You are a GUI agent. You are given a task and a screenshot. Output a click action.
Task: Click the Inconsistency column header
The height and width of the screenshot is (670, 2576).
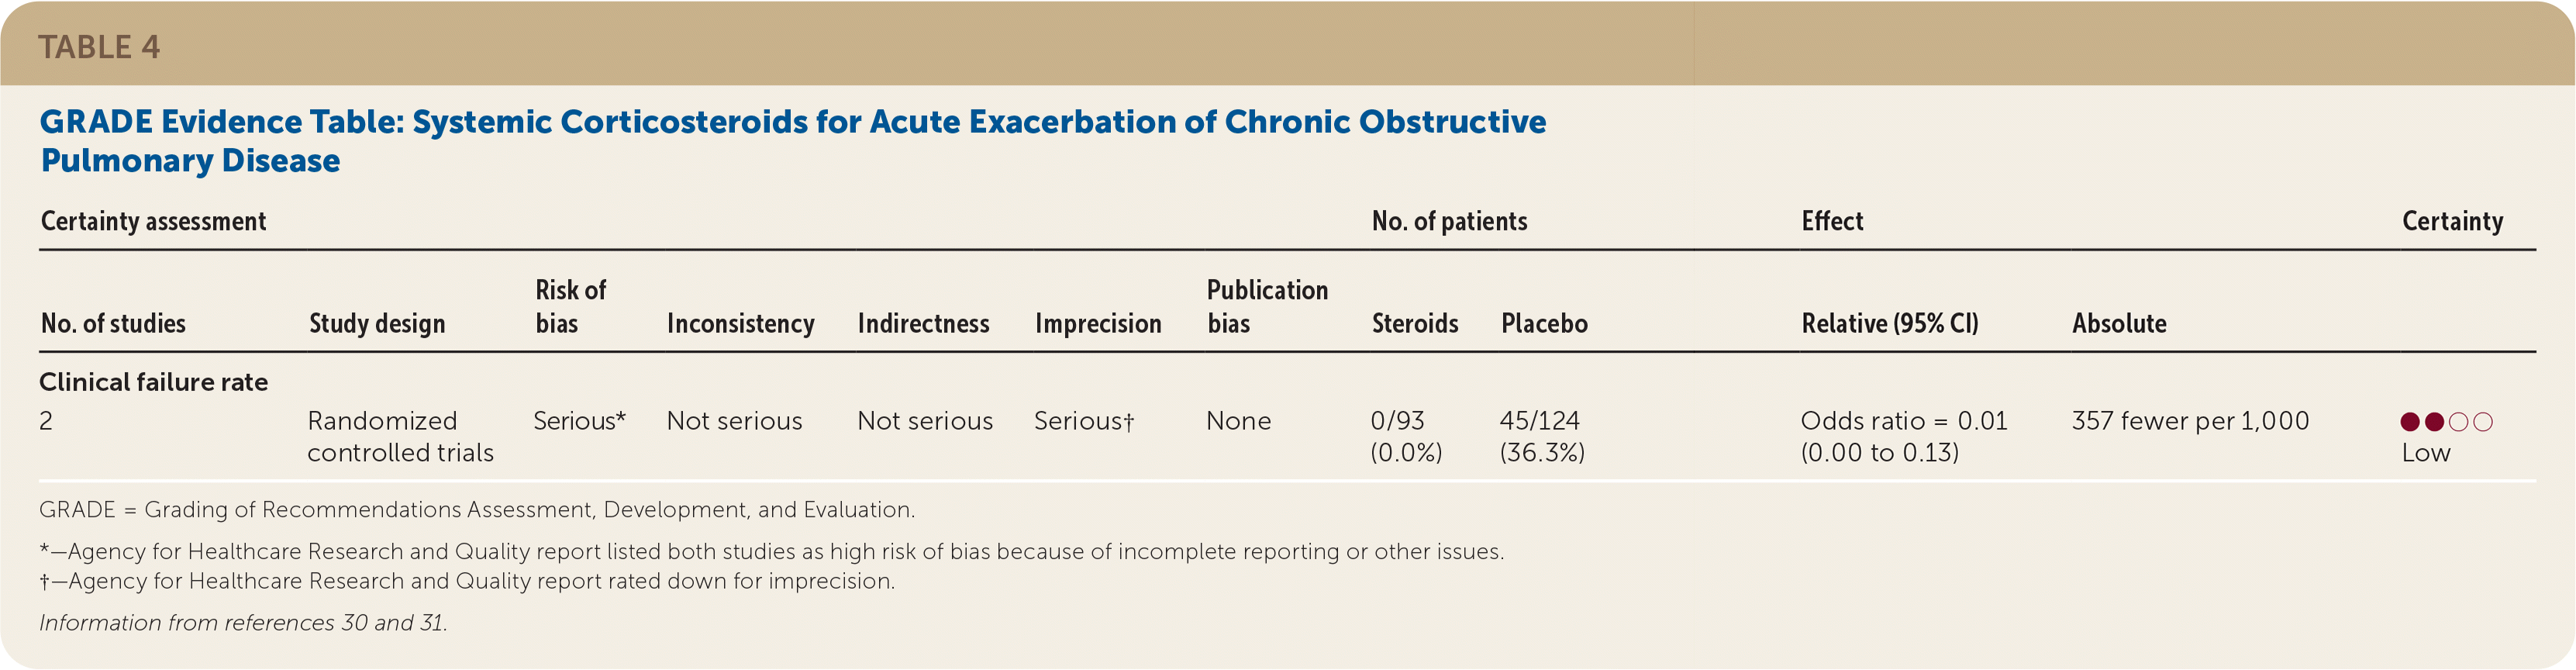point(740,323)
